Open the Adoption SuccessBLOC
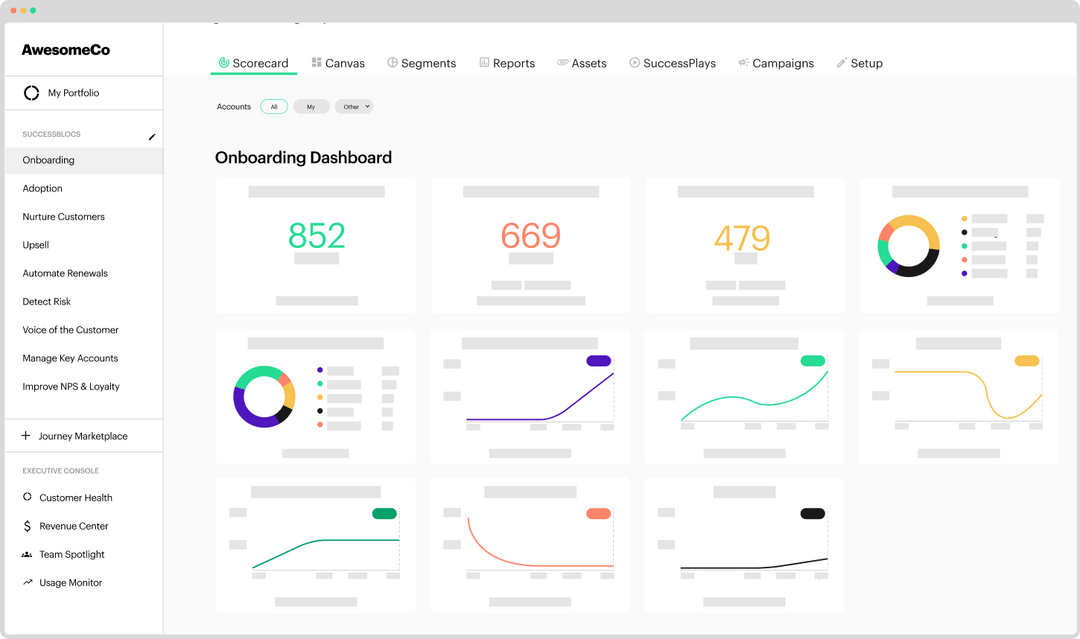 [42, 188]
